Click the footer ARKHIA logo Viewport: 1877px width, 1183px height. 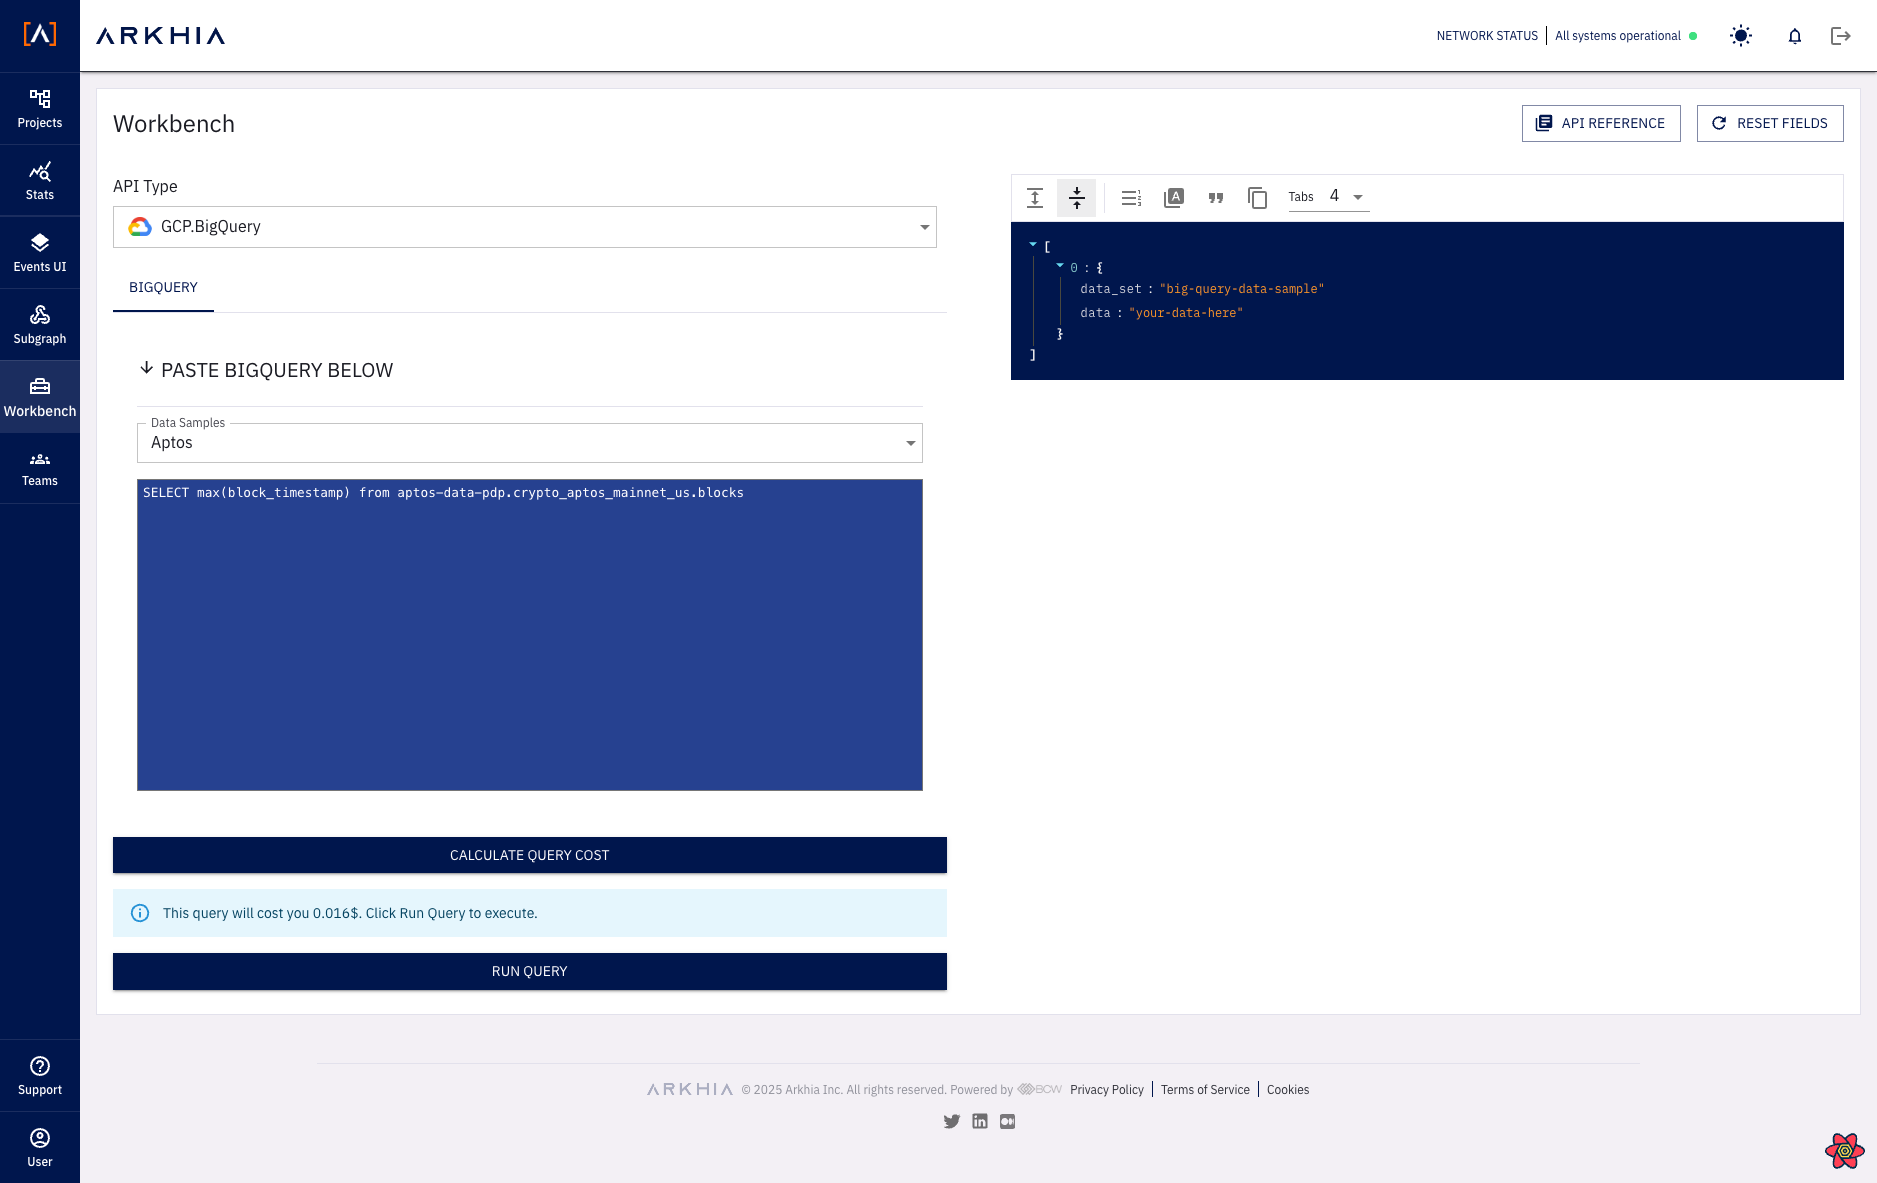pos(690,1090)
